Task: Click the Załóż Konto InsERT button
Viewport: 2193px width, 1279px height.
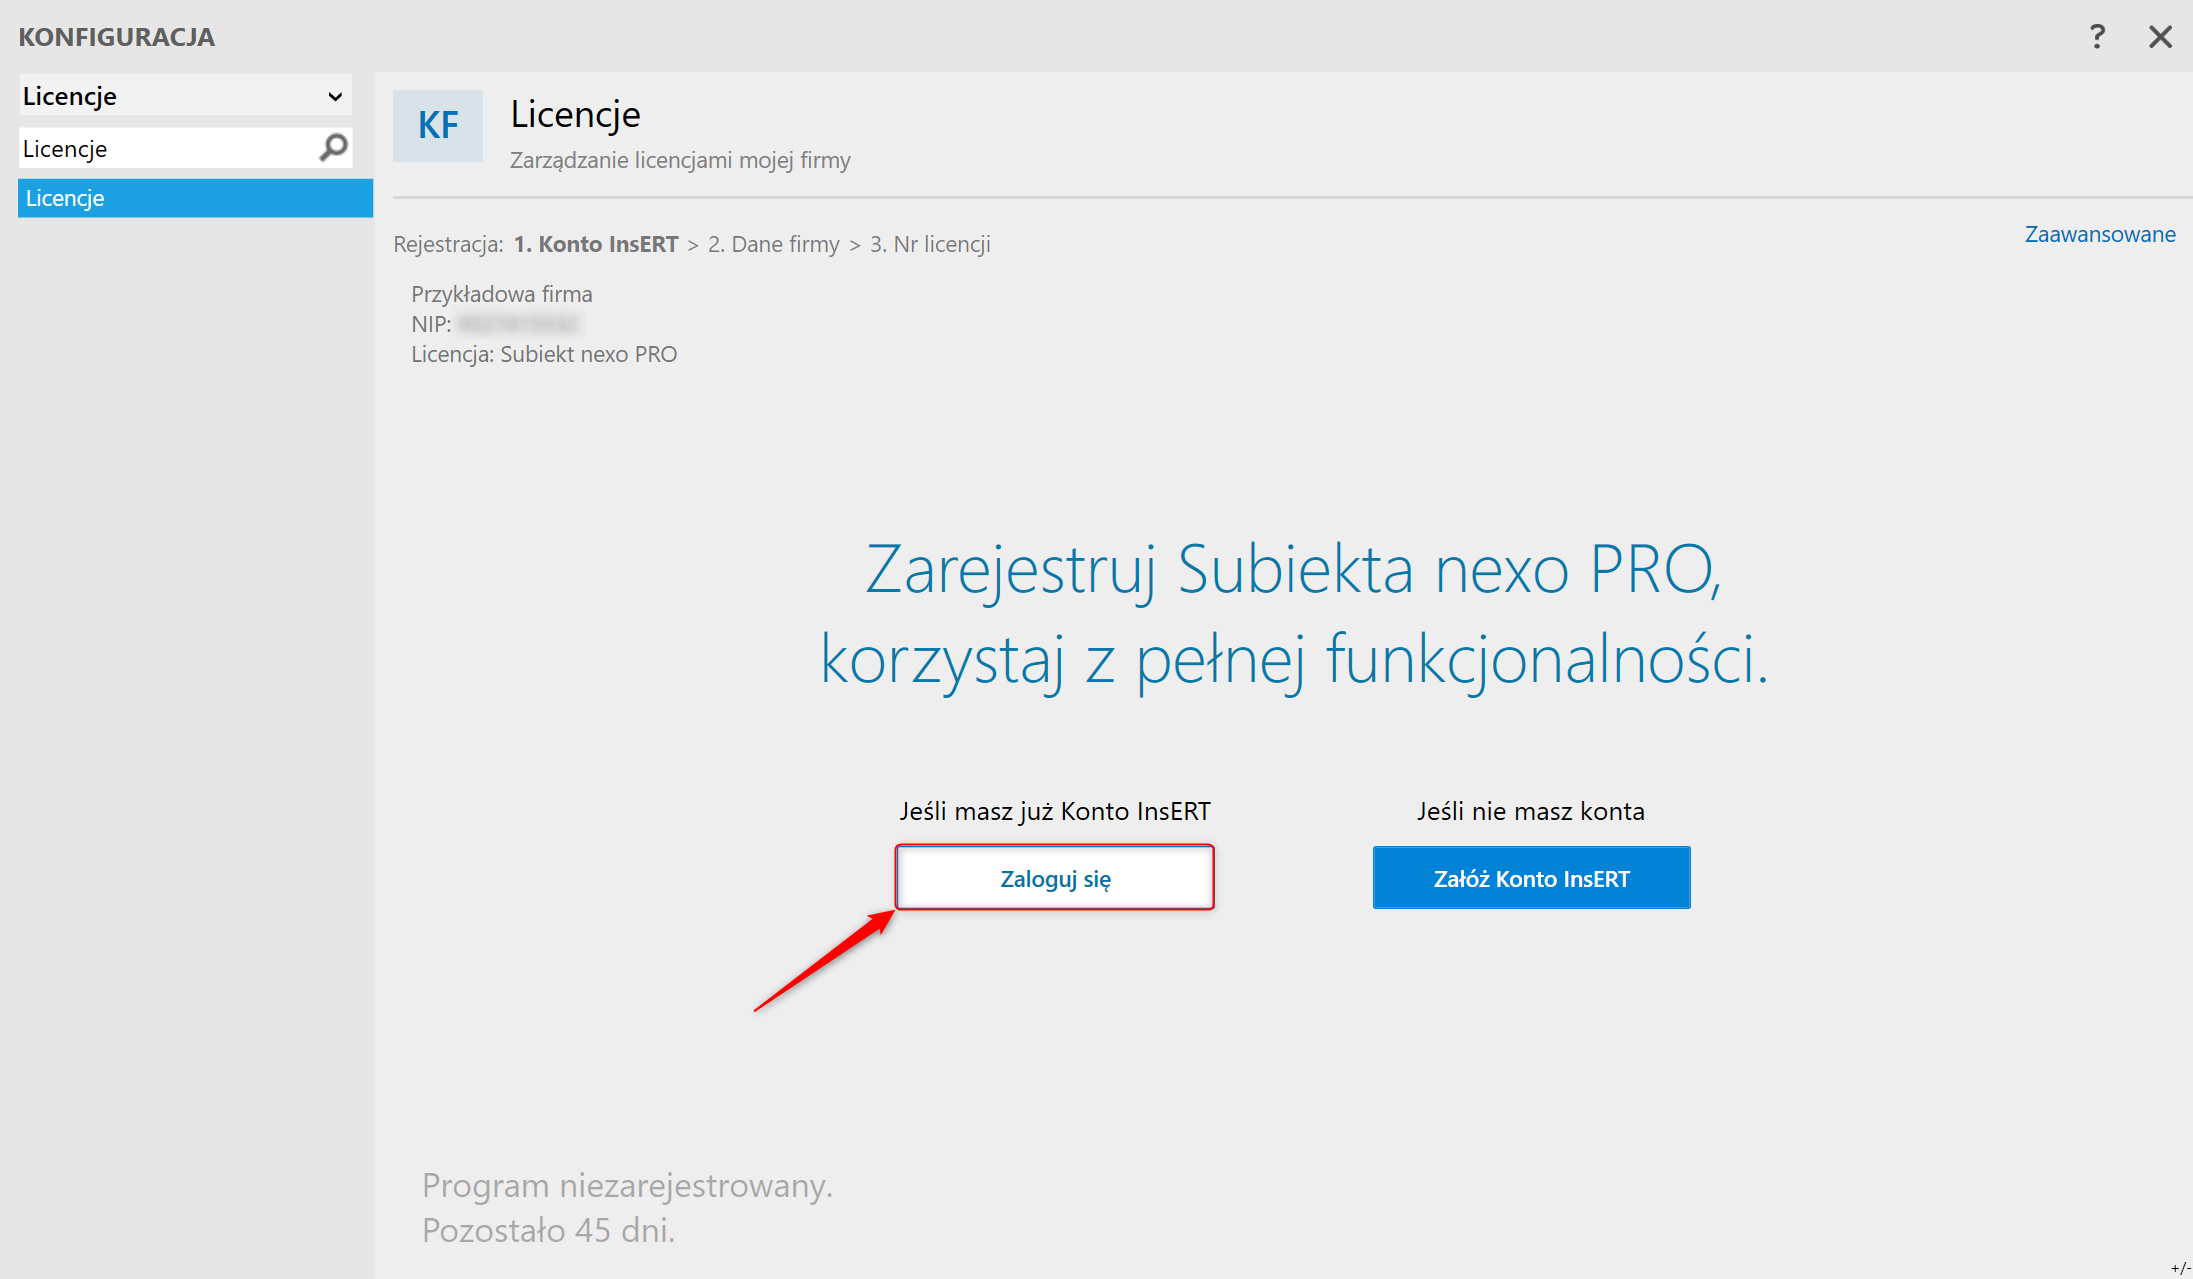Action: (x=1531, y=878)
